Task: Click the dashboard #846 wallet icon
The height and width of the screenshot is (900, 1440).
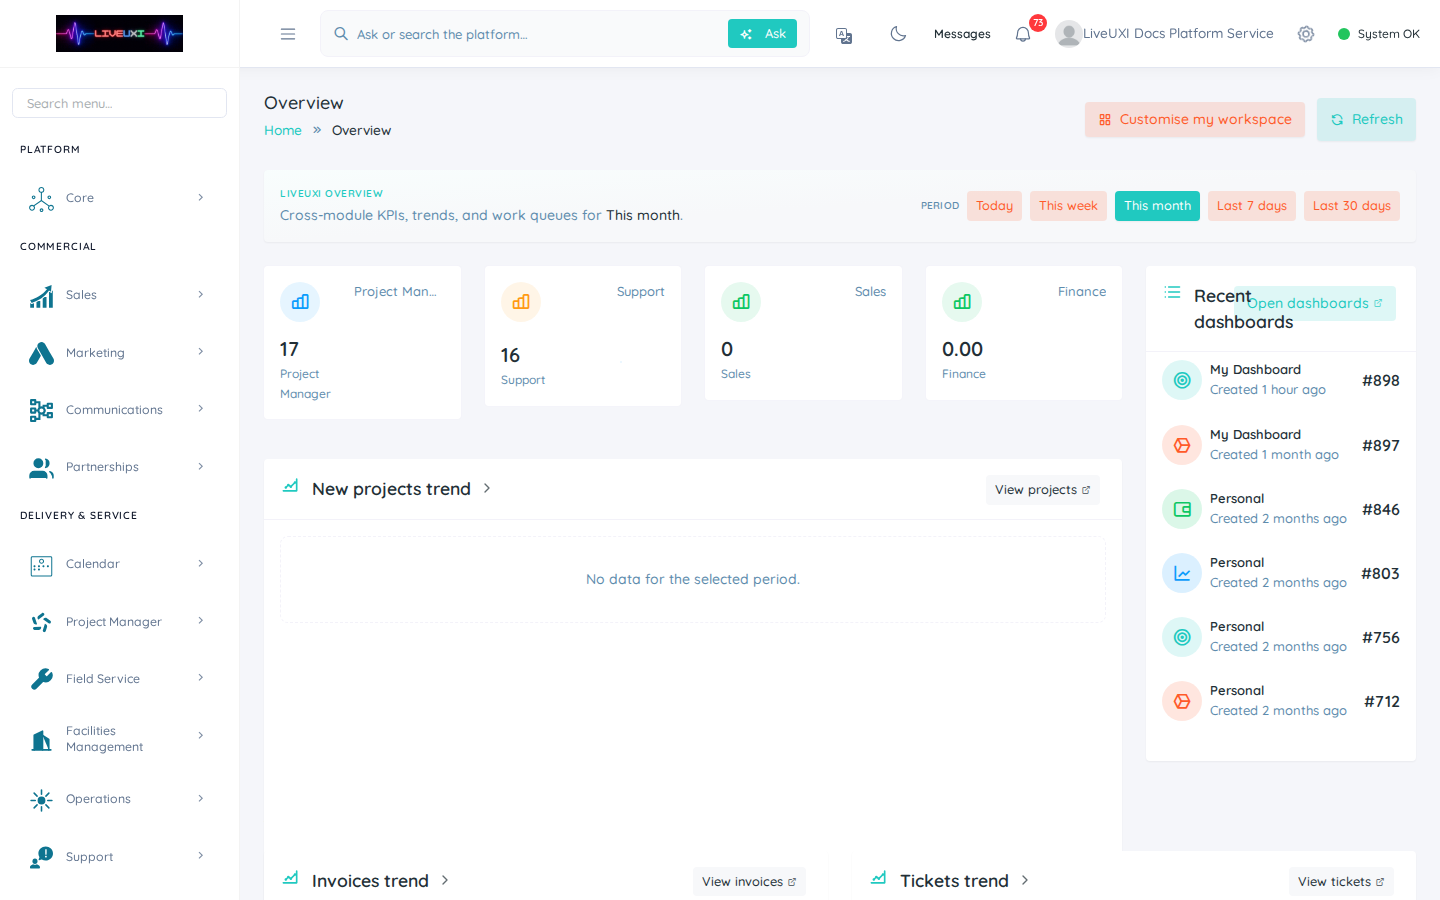Action: click(1182, 509)
